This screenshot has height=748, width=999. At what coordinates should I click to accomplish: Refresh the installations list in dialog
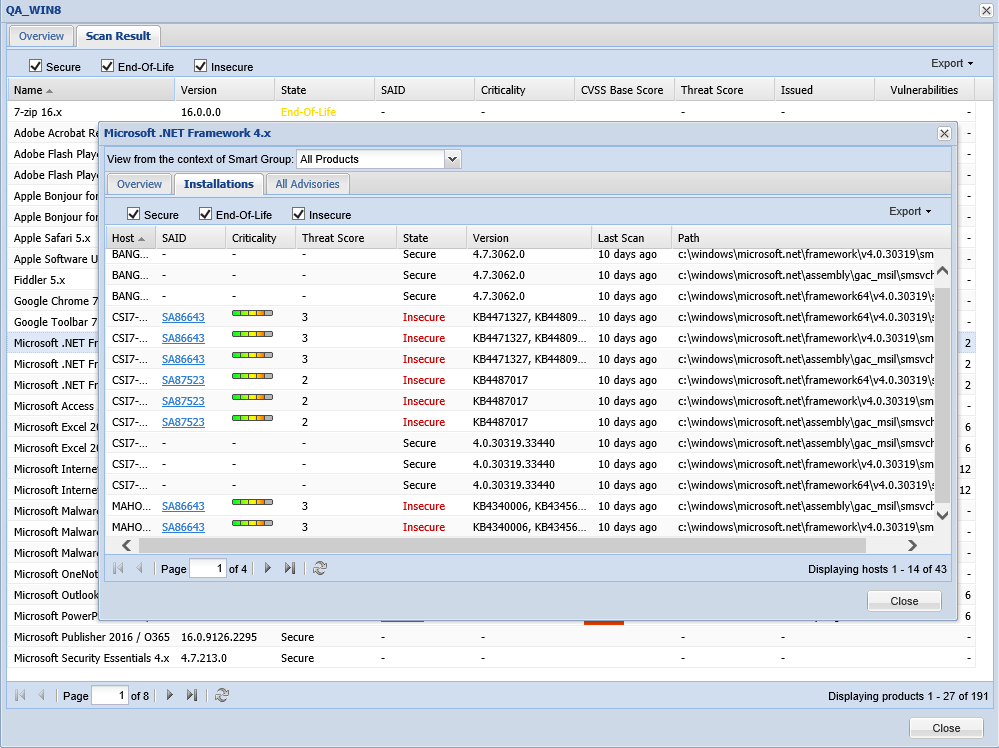[x=320, y=568]
